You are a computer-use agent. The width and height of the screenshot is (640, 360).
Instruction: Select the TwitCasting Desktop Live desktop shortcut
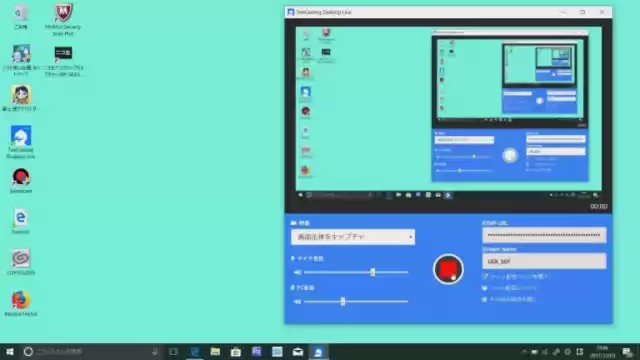pos(21,142)
